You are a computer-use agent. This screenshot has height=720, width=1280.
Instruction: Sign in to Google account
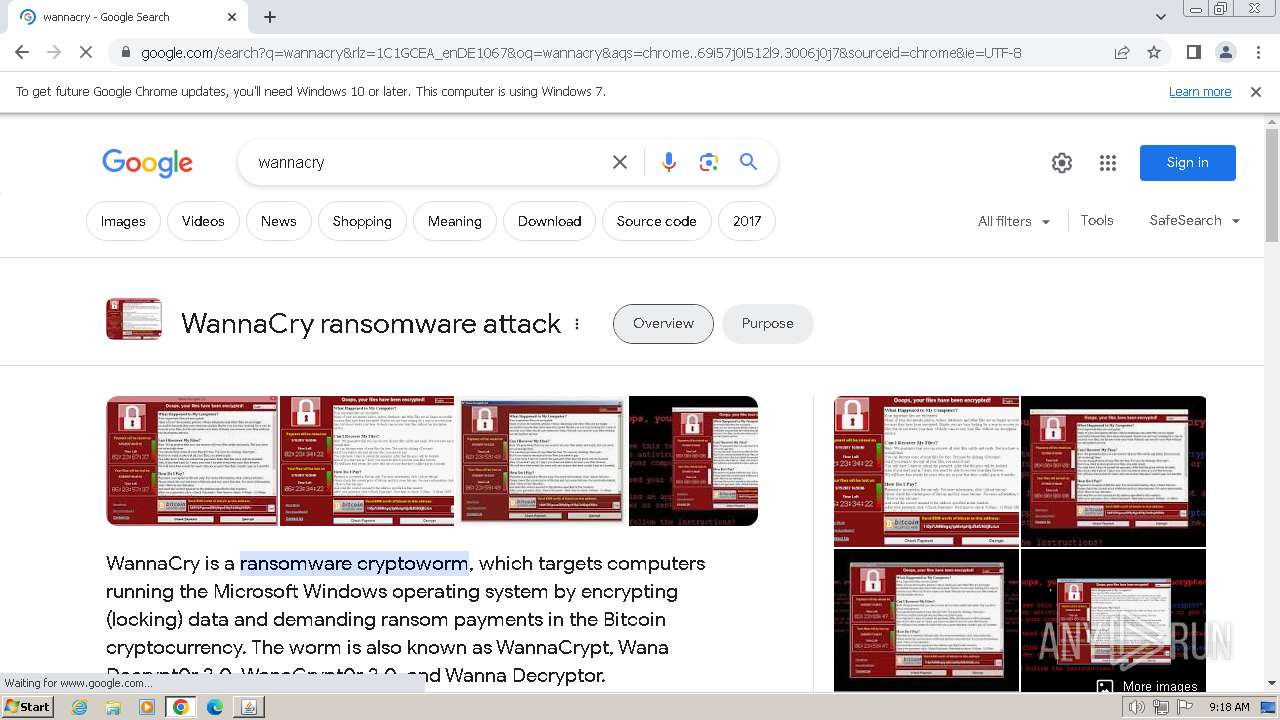[1188, 163]
